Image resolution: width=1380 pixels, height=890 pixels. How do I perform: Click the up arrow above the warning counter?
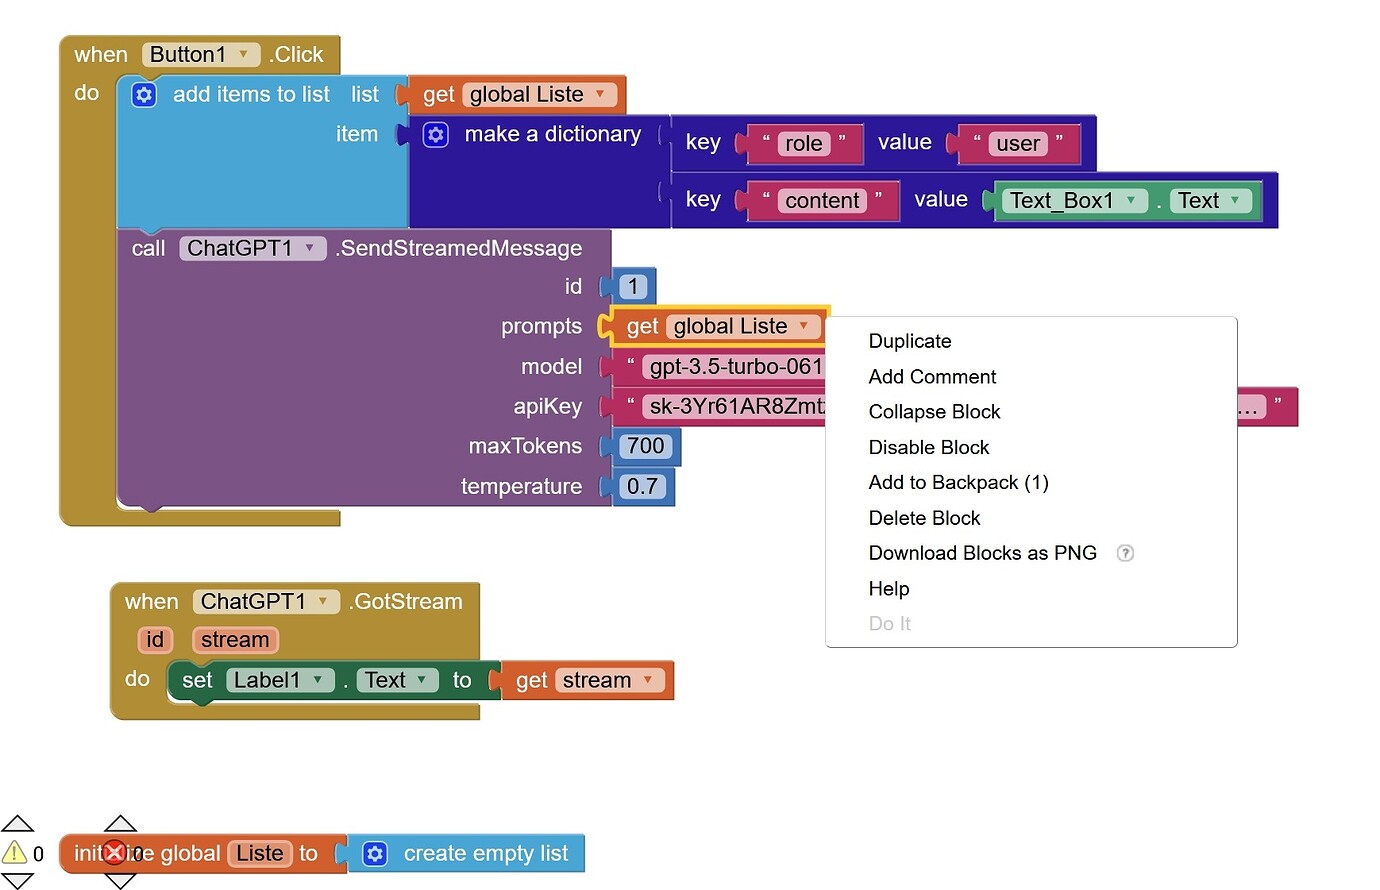(x=17, y=824)
